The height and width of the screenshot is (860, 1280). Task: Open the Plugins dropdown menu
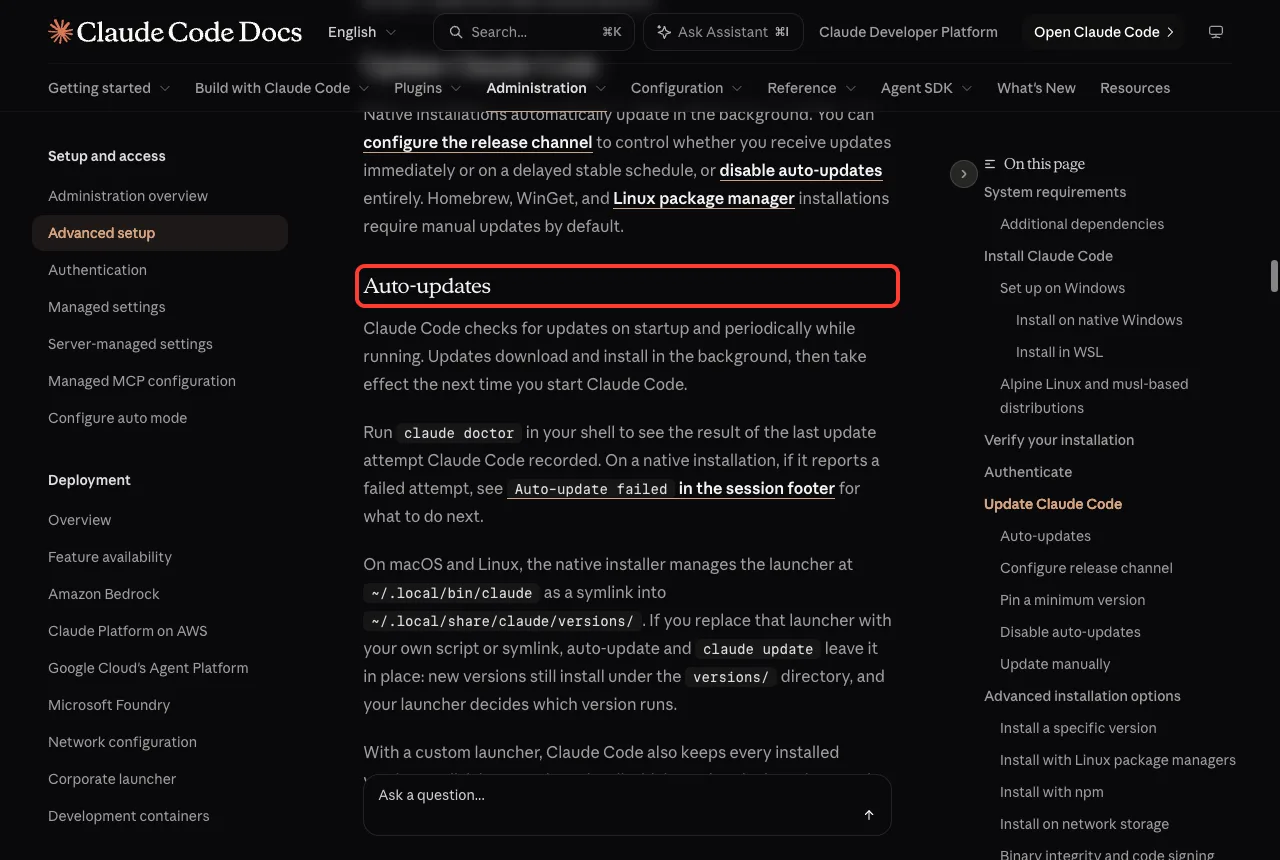tap(428, 88)
